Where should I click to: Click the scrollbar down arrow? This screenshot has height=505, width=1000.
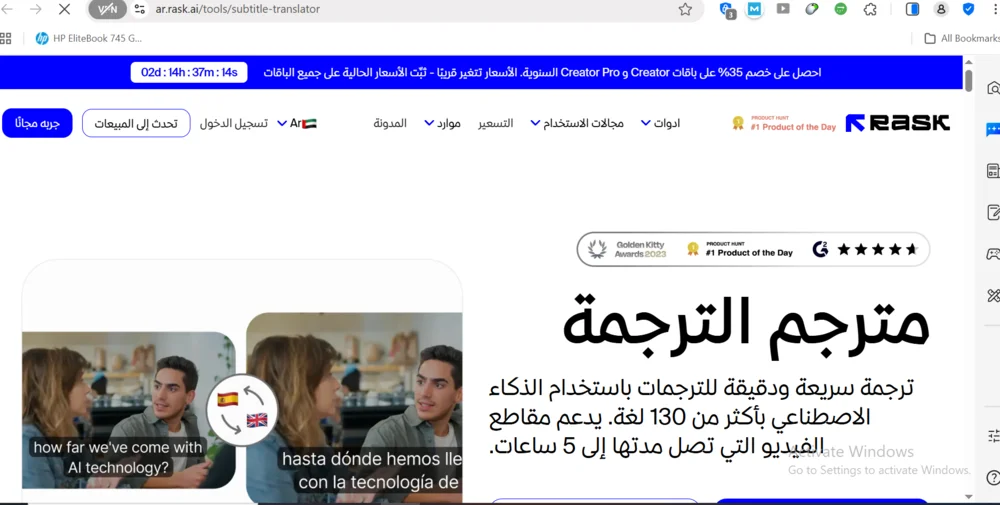[968, 496]
